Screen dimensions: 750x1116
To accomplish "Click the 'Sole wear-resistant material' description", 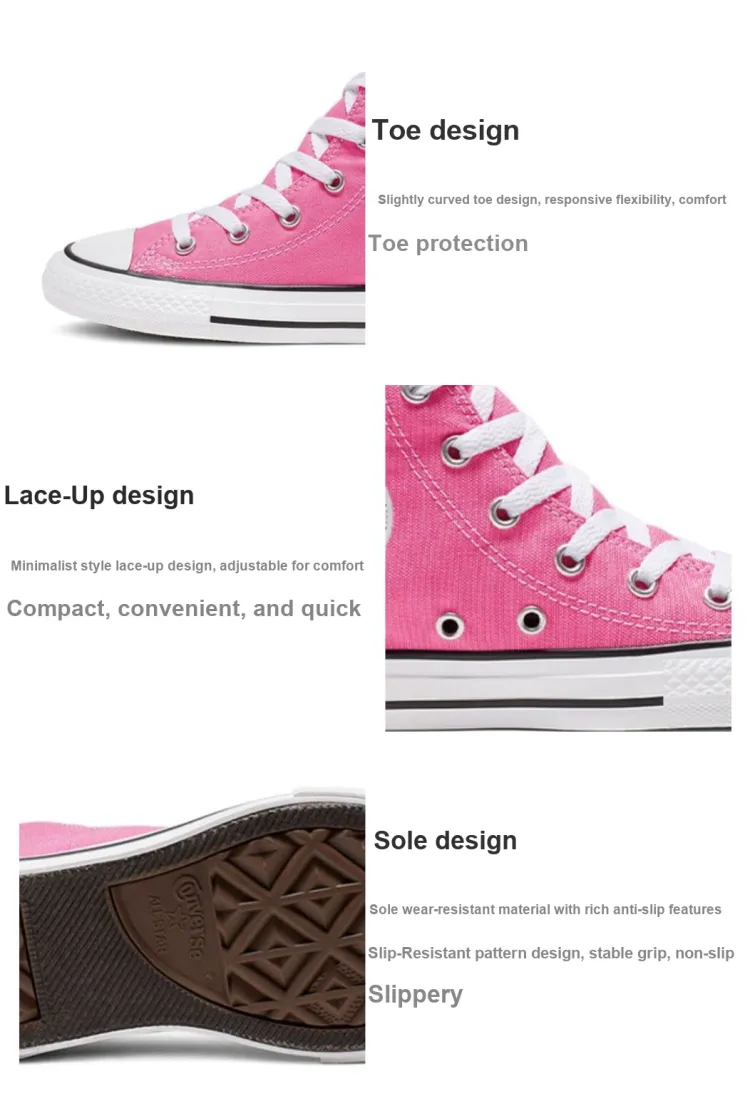I will tap(545, 910).
